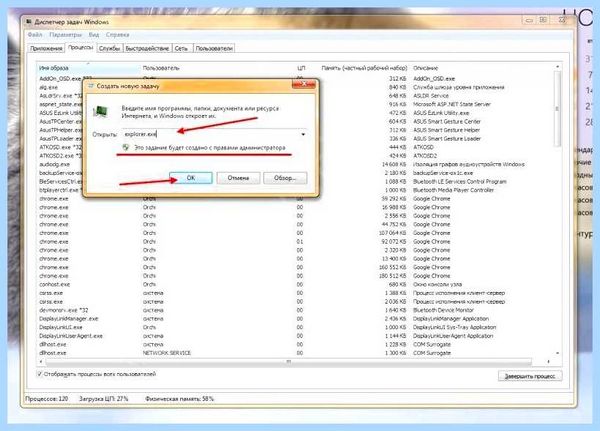600x431 pixels.
Task: Select the chrome.exe row using 107 064 КБ
Action: pos(295,233)
